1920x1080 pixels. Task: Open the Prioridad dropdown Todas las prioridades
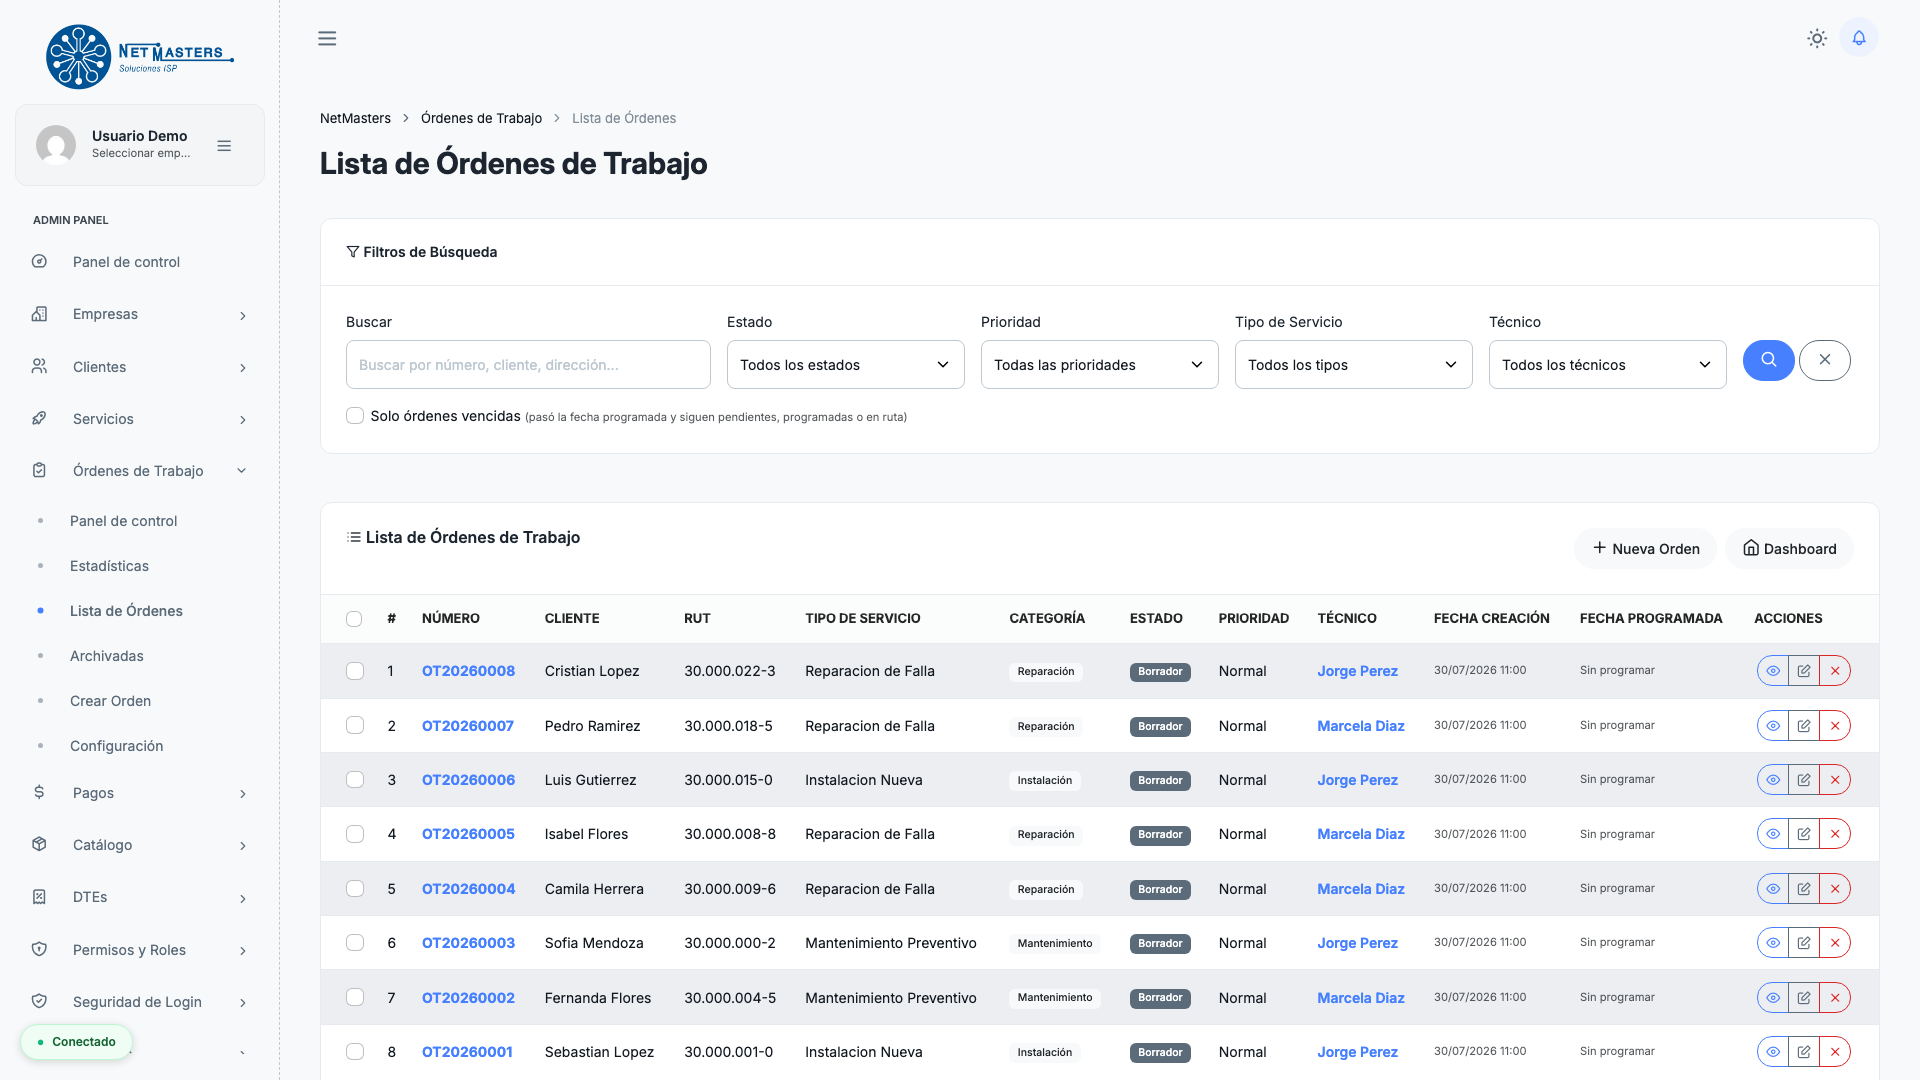1099,365
